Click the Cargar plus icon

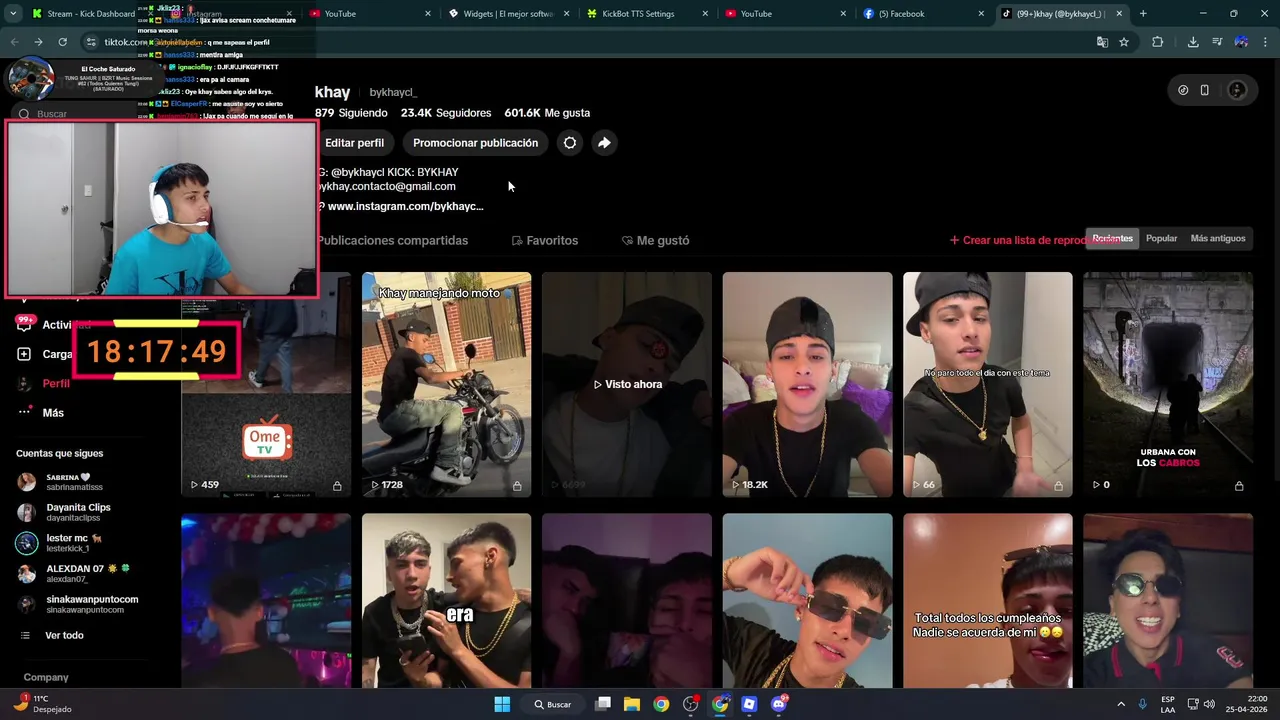click(24, 354)
